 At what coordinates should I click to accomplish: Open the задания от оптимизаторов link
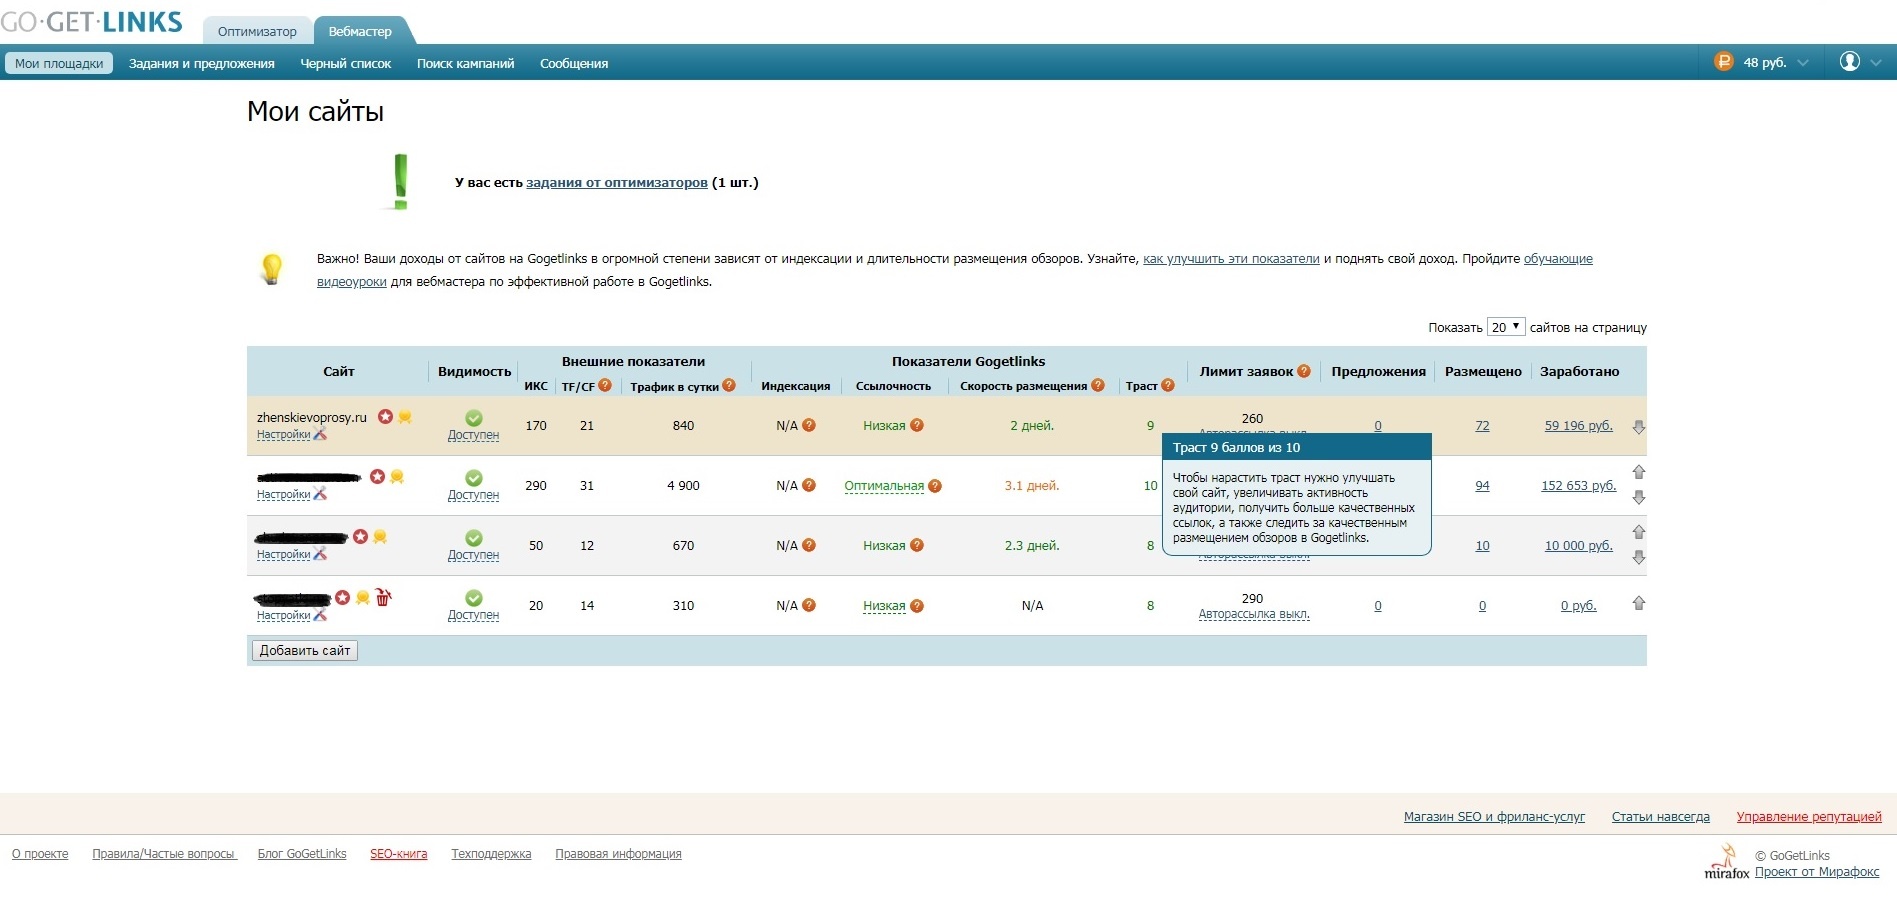pyautogui.click(x=616, y=182)
